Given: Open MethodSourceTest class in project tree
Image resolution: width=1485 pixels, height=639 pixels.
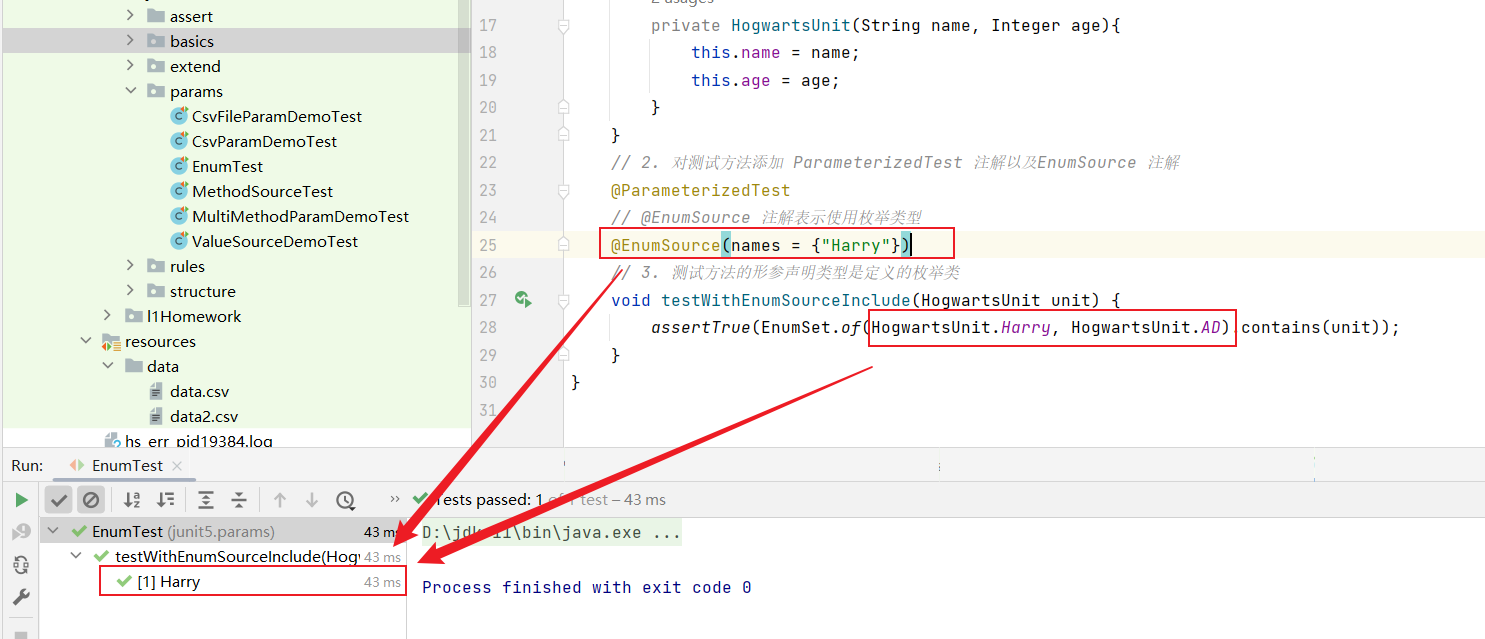Looking at the screenshot, I should pyautogui.click(x=262, y=191).
